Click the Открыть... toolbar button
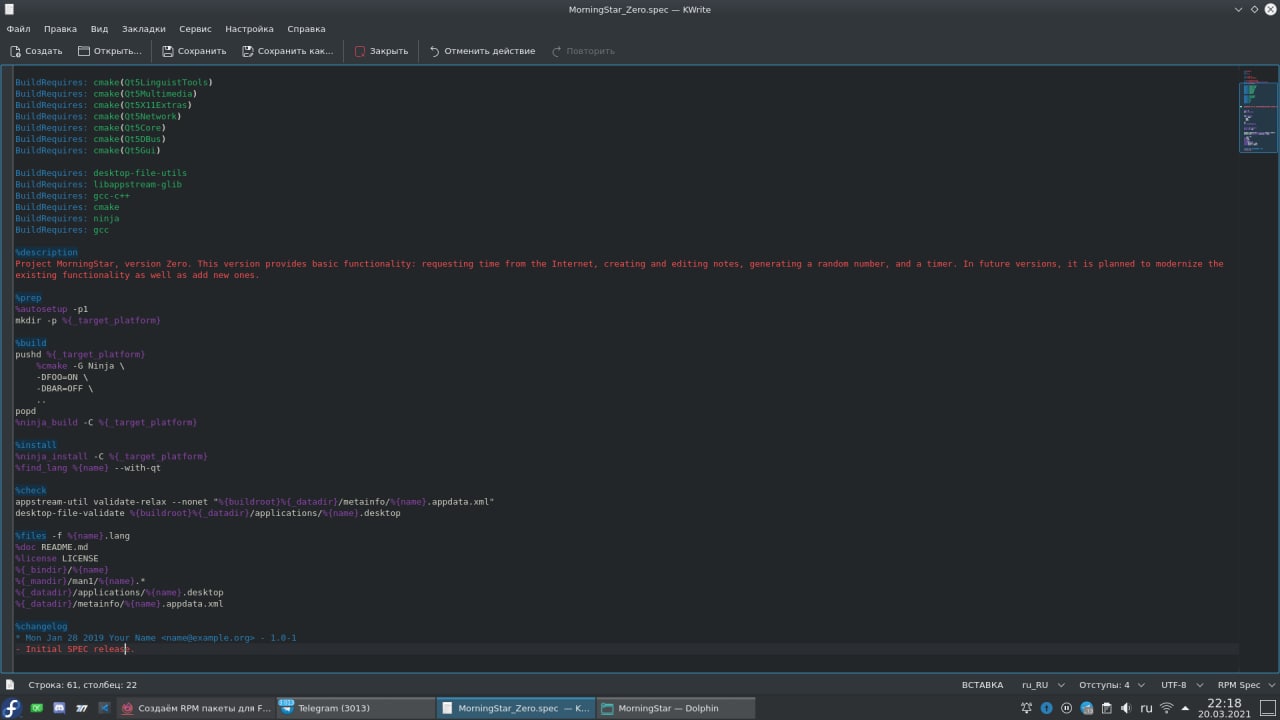The image size is (1280, 720). (x=110, y=51)
